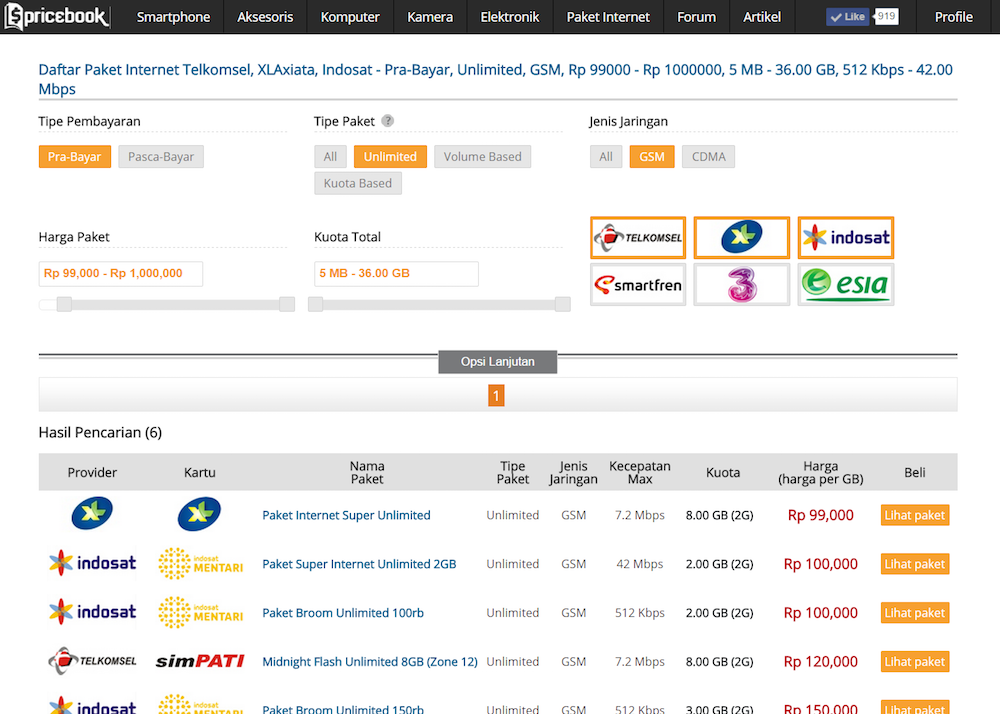Screen dimensions: 1000x714
Task: Open the Smartphone menu
Action: coord(173,17)
